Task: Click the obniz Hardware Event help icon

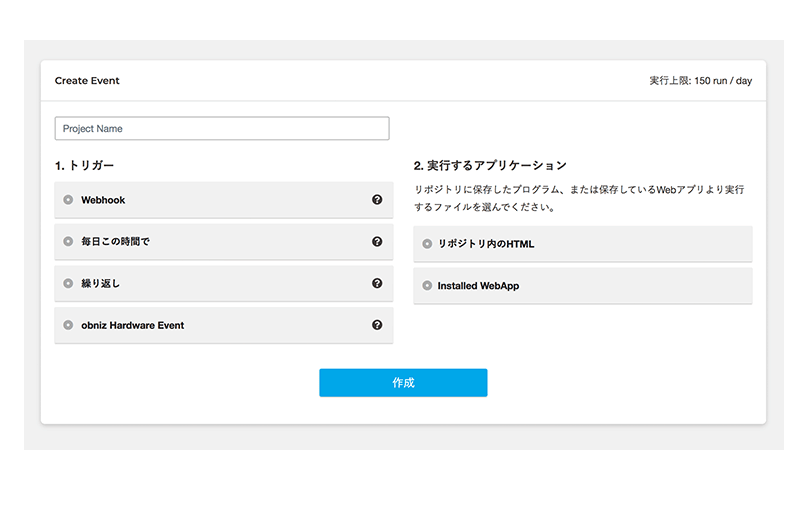Action: (x=377, y=325)
